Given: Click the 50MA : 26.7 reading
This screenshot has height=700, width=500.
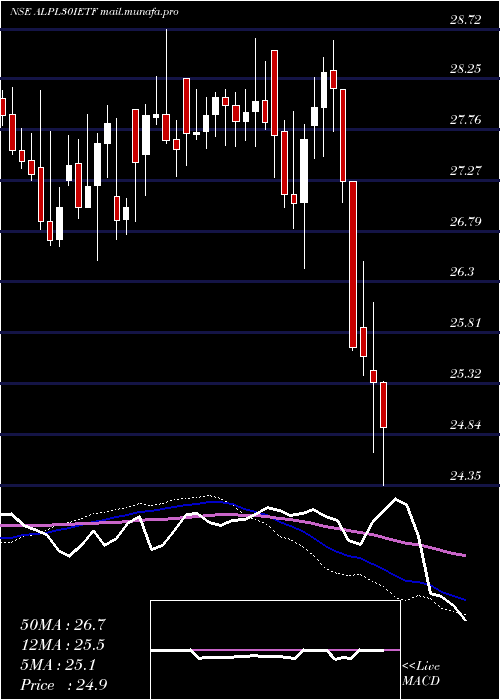Looking at the screenshot, I should pos(62,625).
